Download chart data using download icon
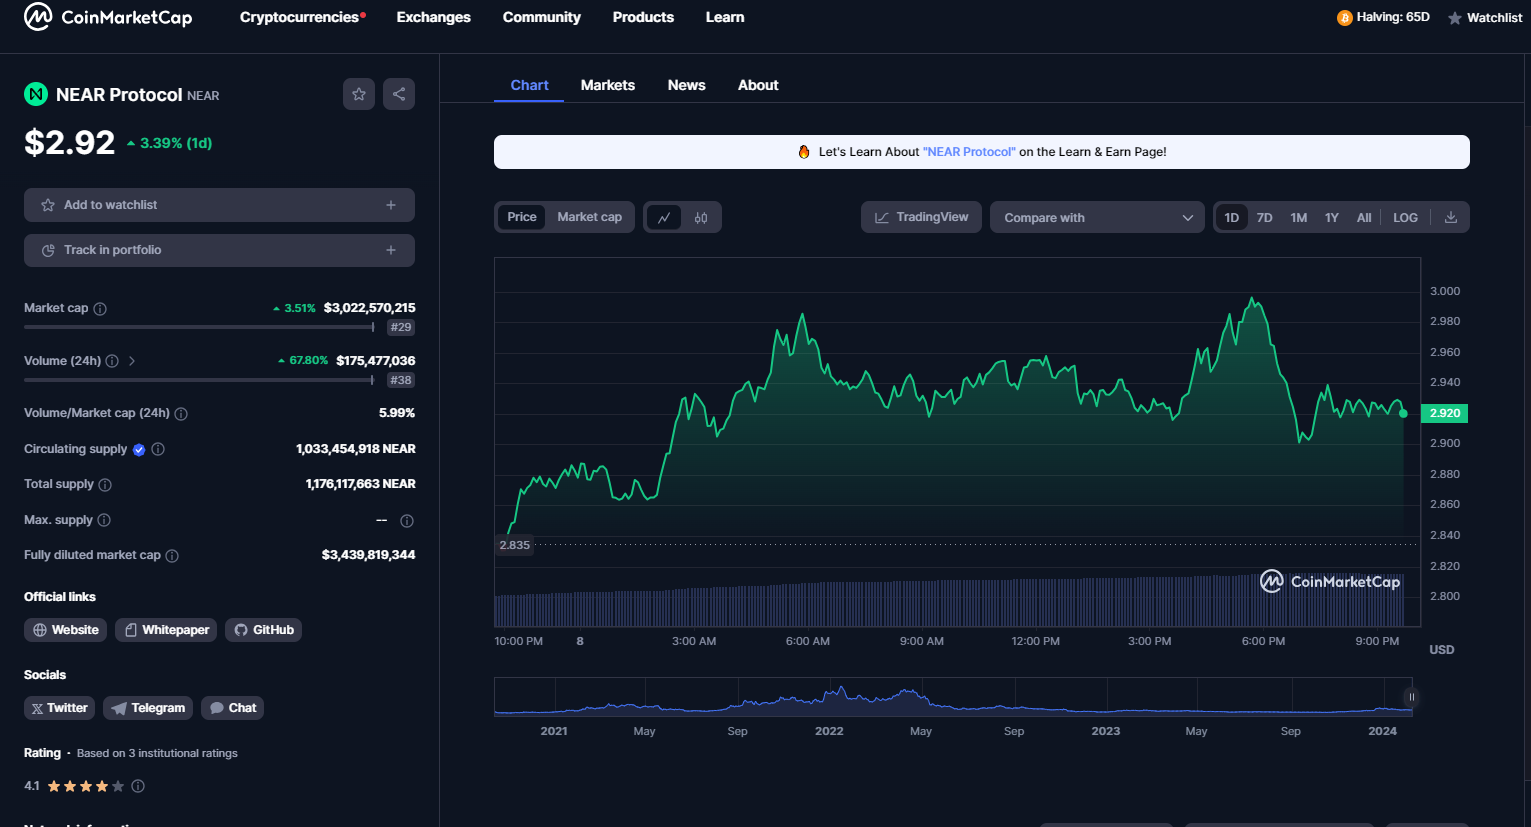The width and height of the screenshot is (1531, 827). (1451, 217)
